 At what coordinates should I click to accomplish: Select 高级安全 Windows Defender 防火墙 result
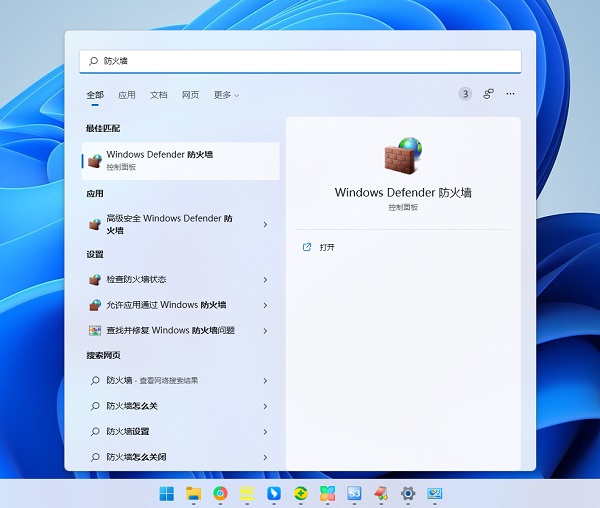pyautogui.click(x=181, y=224)
